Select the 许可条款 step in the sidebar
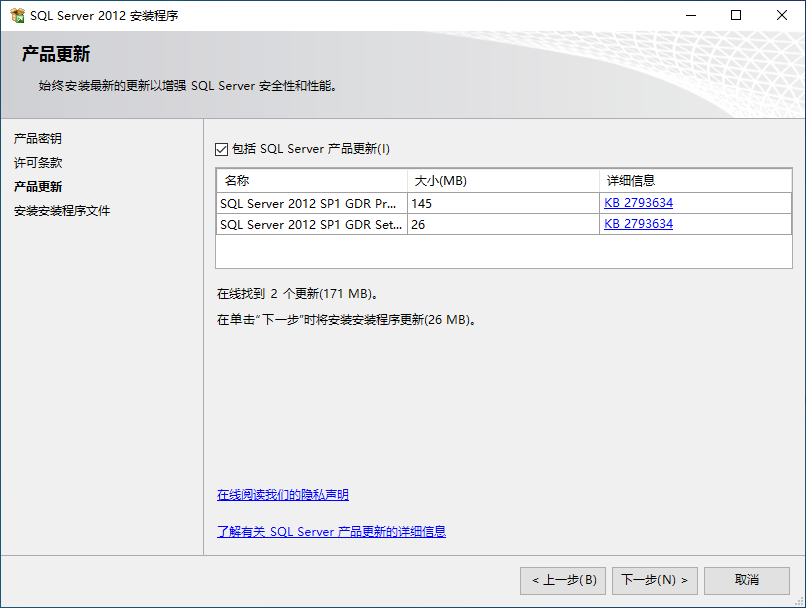Screen dimensions: 806x608 38,162
